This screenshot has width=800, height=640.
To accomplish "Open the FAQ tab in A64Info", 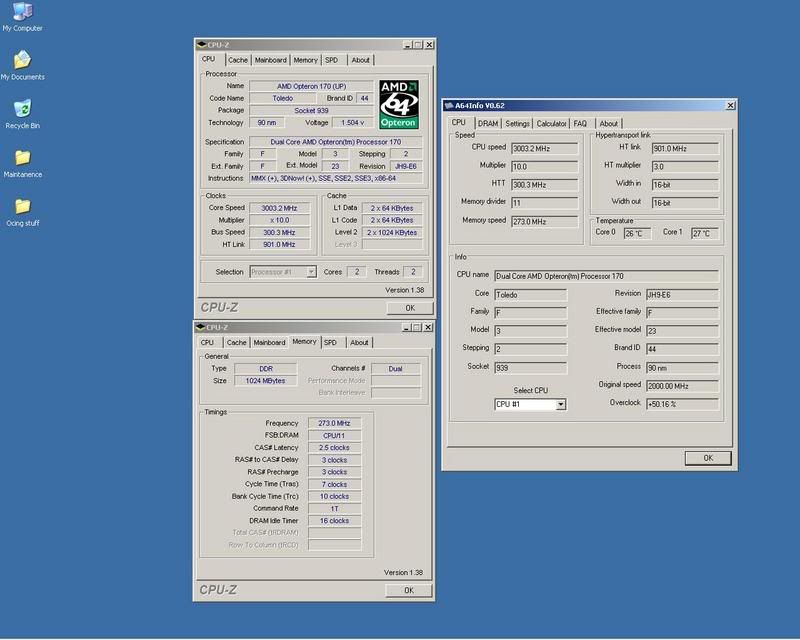I will coord(580,124).
